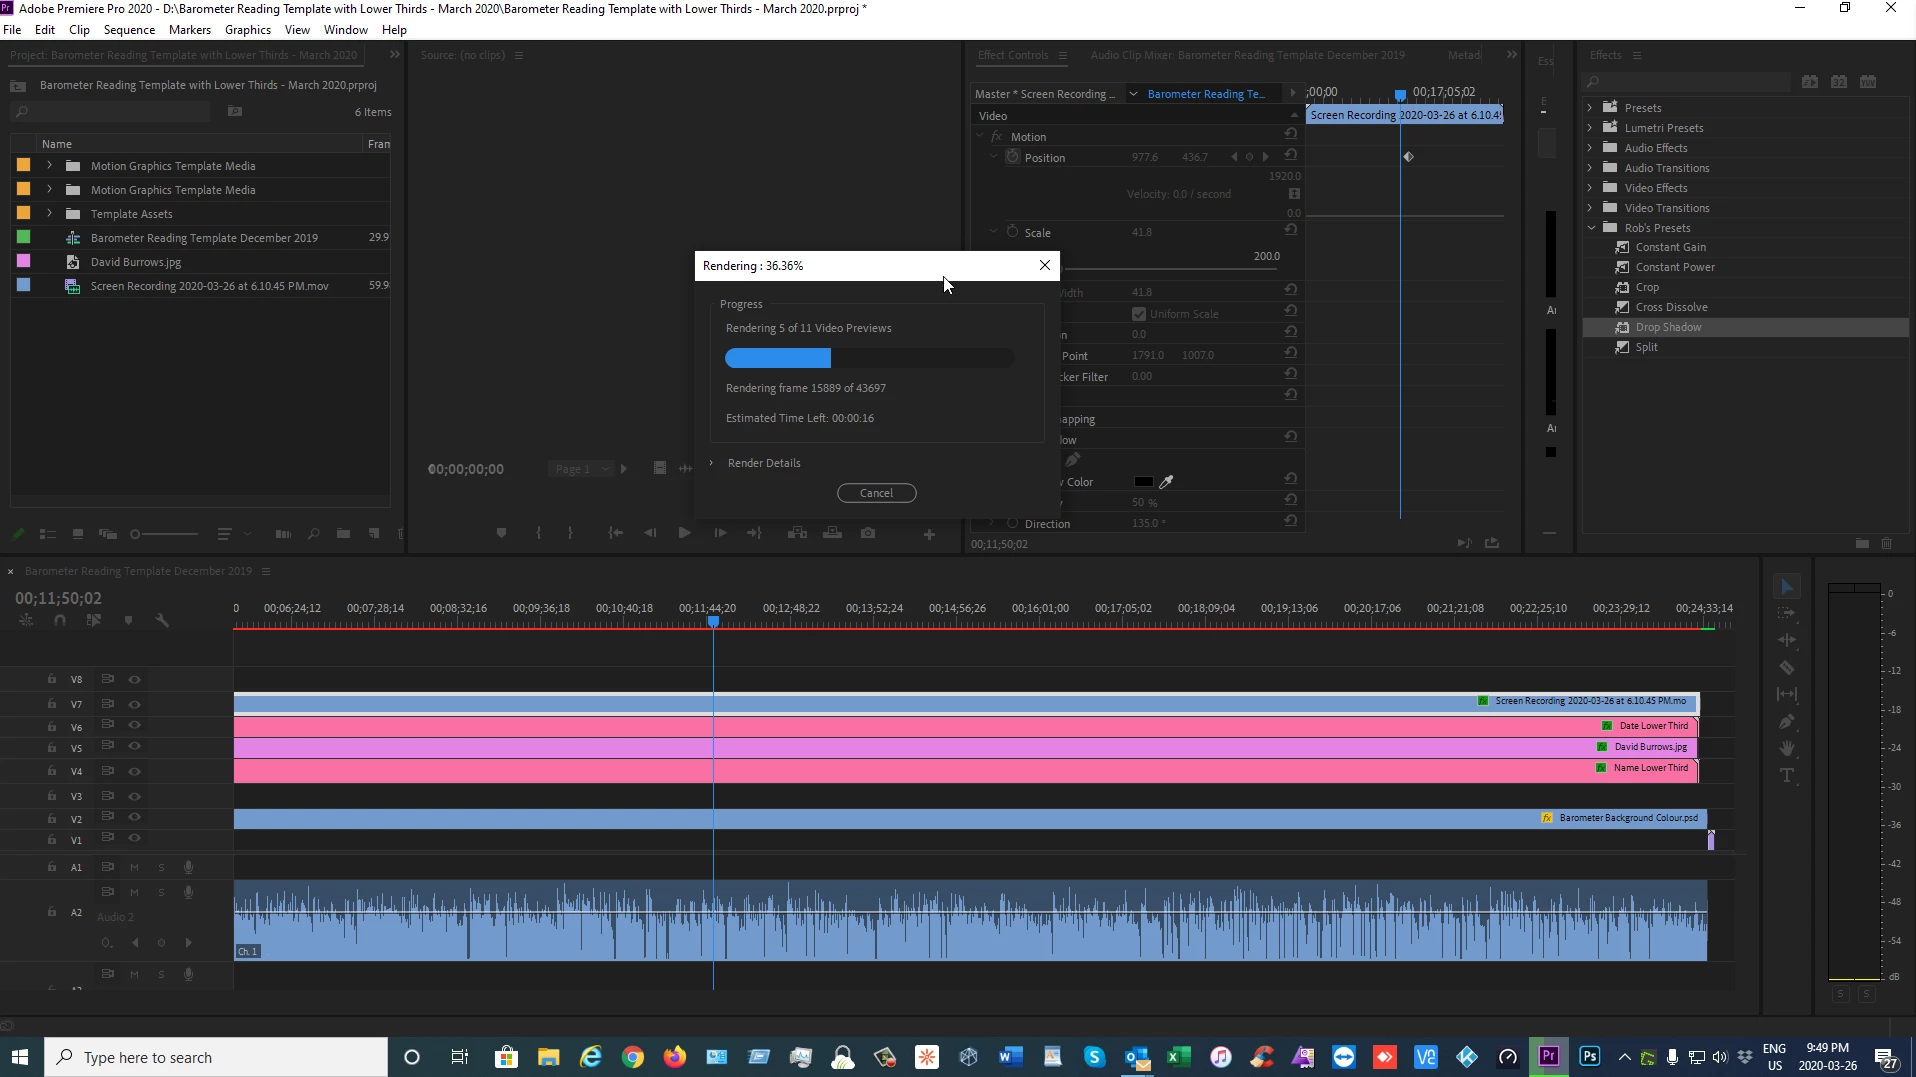
Task: Select the Slip tool
Action: click(1787, 694)
